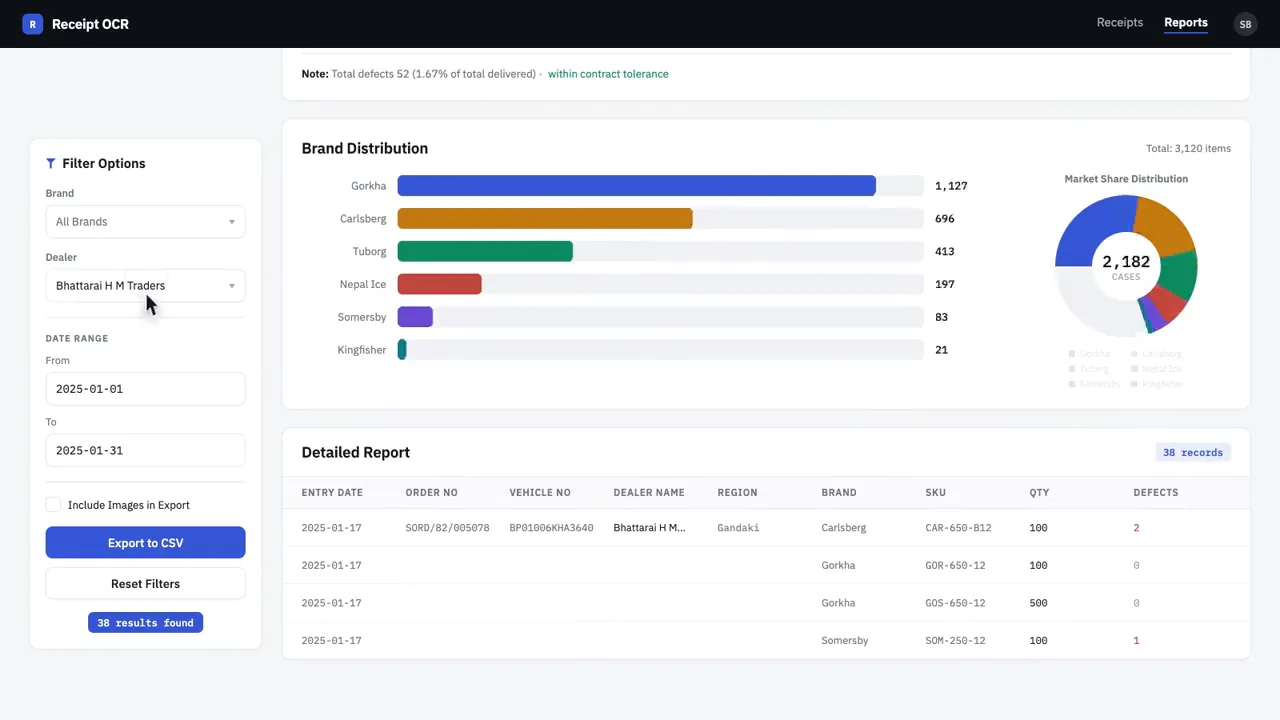Open the SB user avatar menu
The width and height of the screenshot is (1280, 720).
tap(1245, 24)
